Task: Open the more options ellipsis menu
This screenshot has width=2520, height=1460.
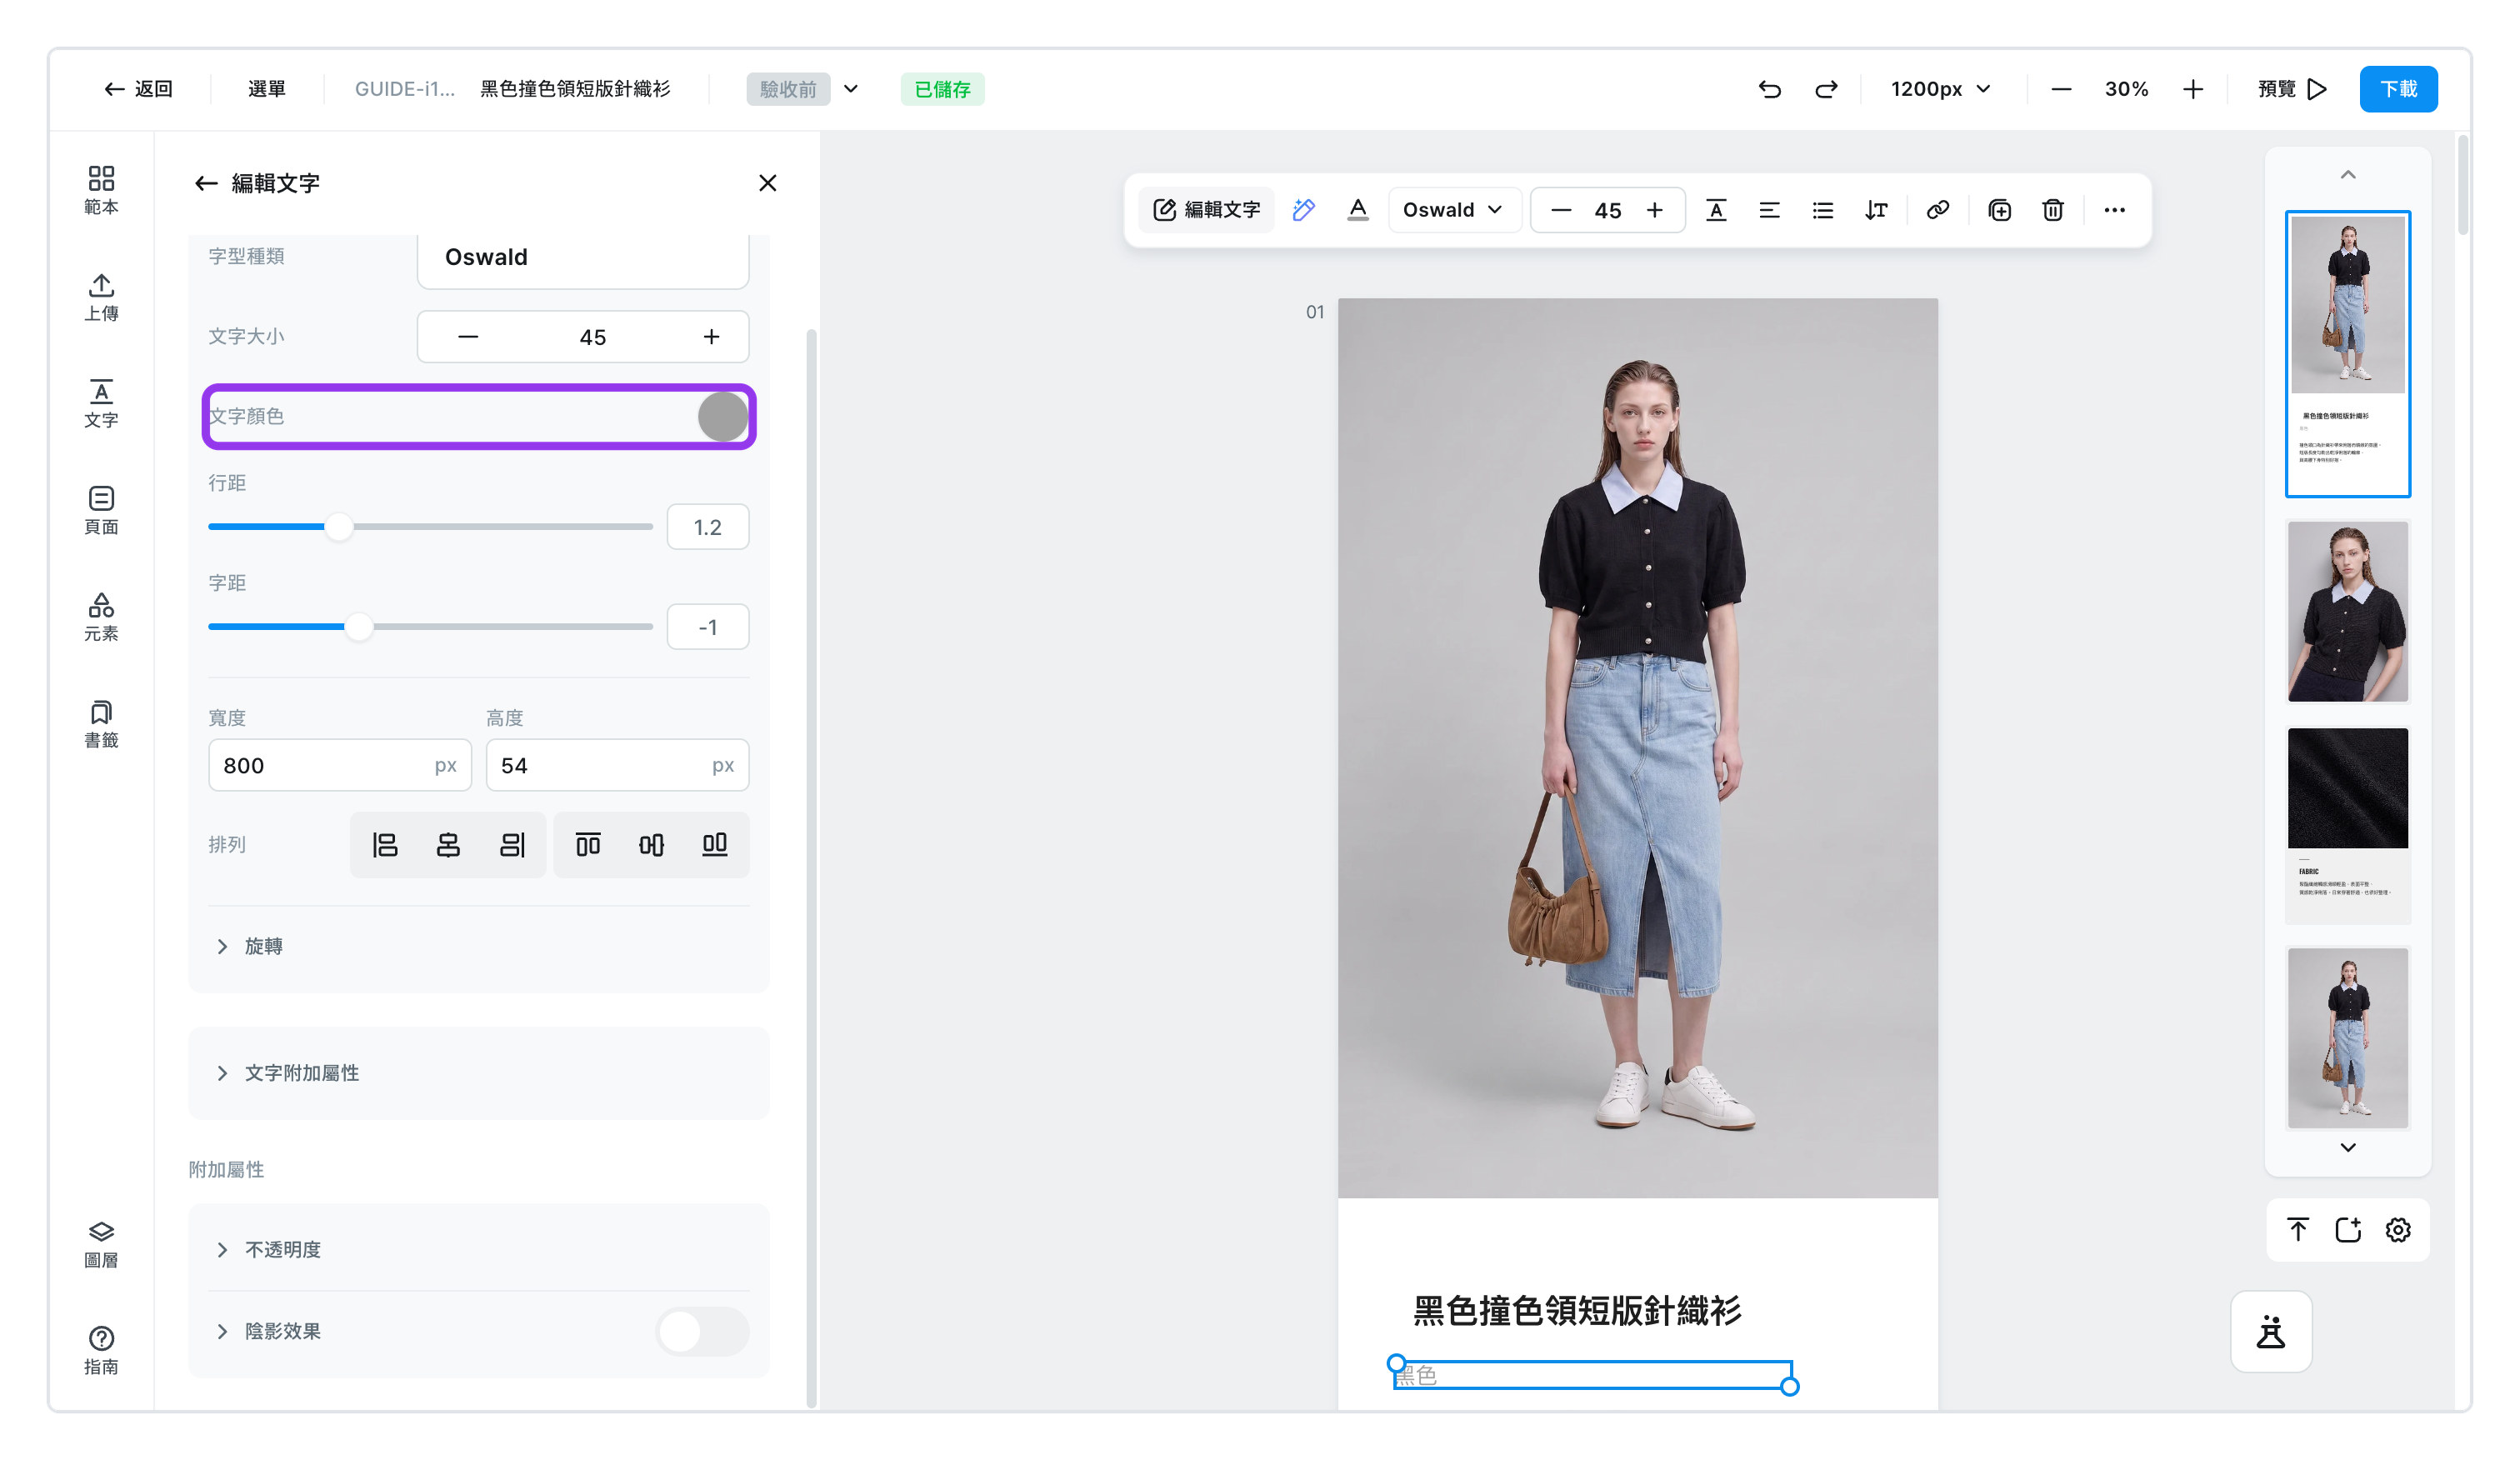Action: pos(2114,210)
